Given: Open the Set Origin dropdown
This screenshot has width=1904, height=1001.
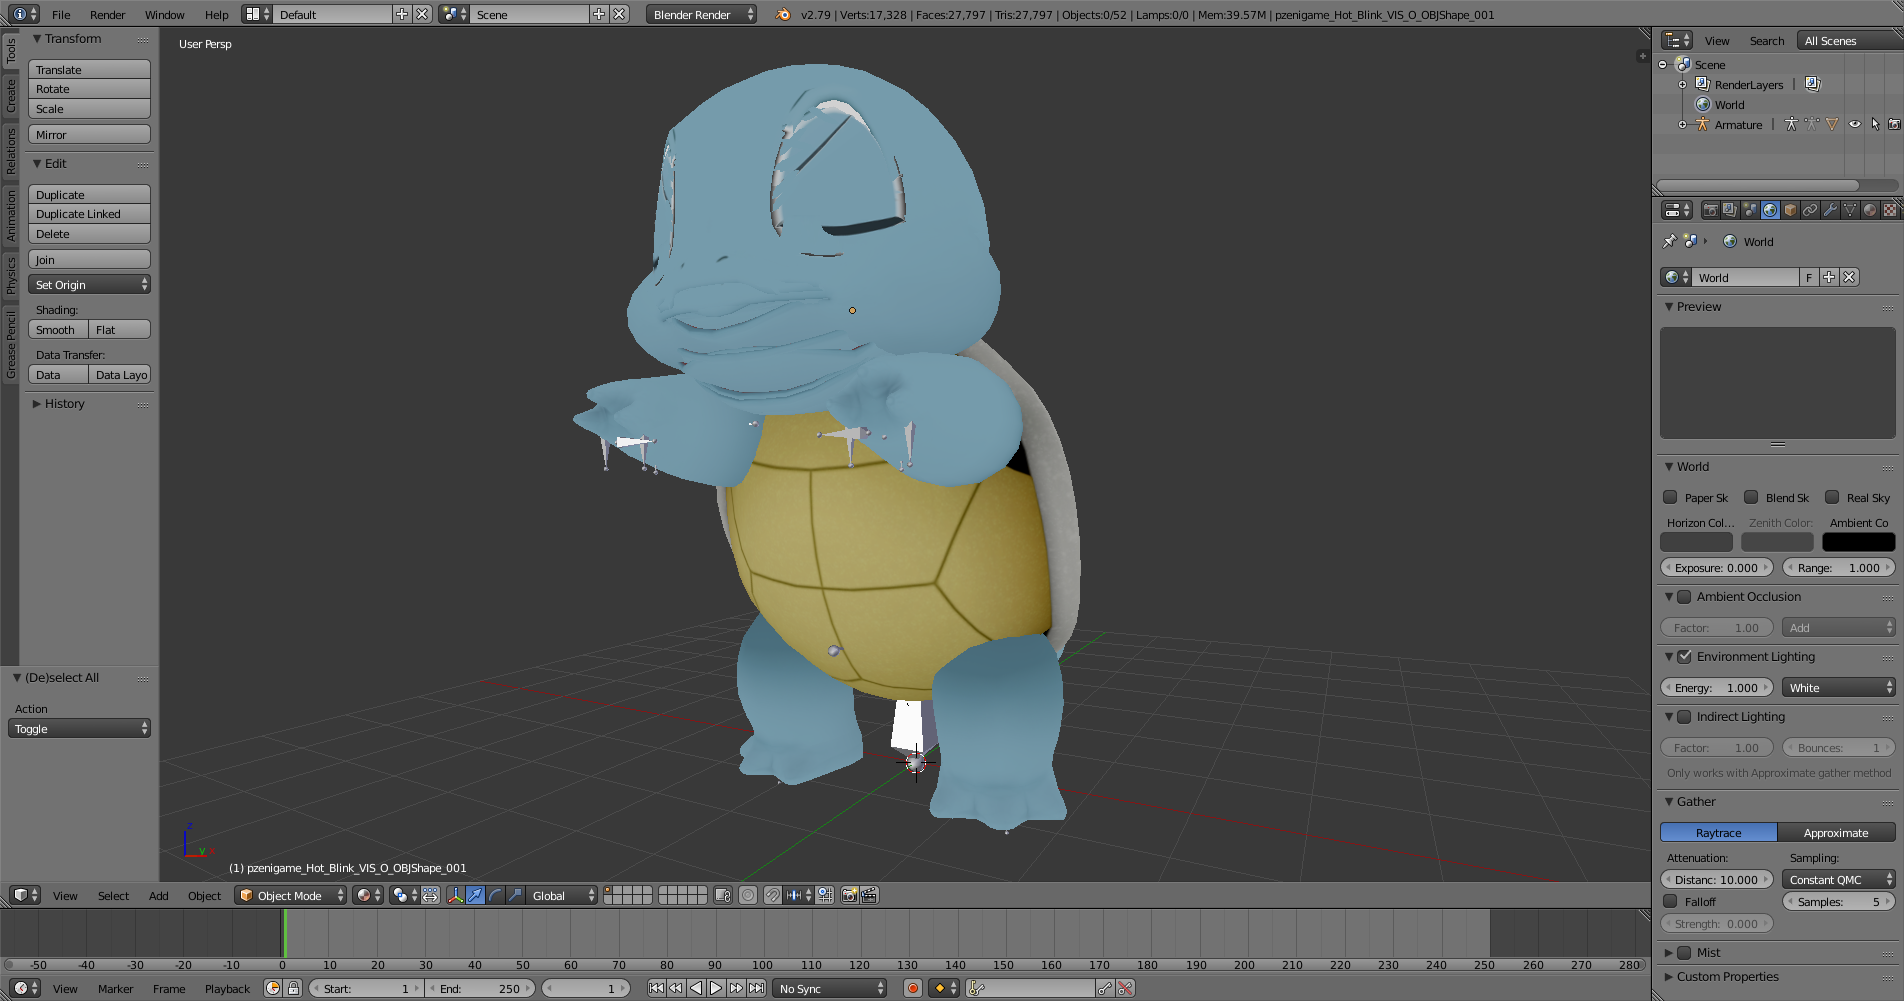Looking at the screenshot, I should [x=90, y=284].
